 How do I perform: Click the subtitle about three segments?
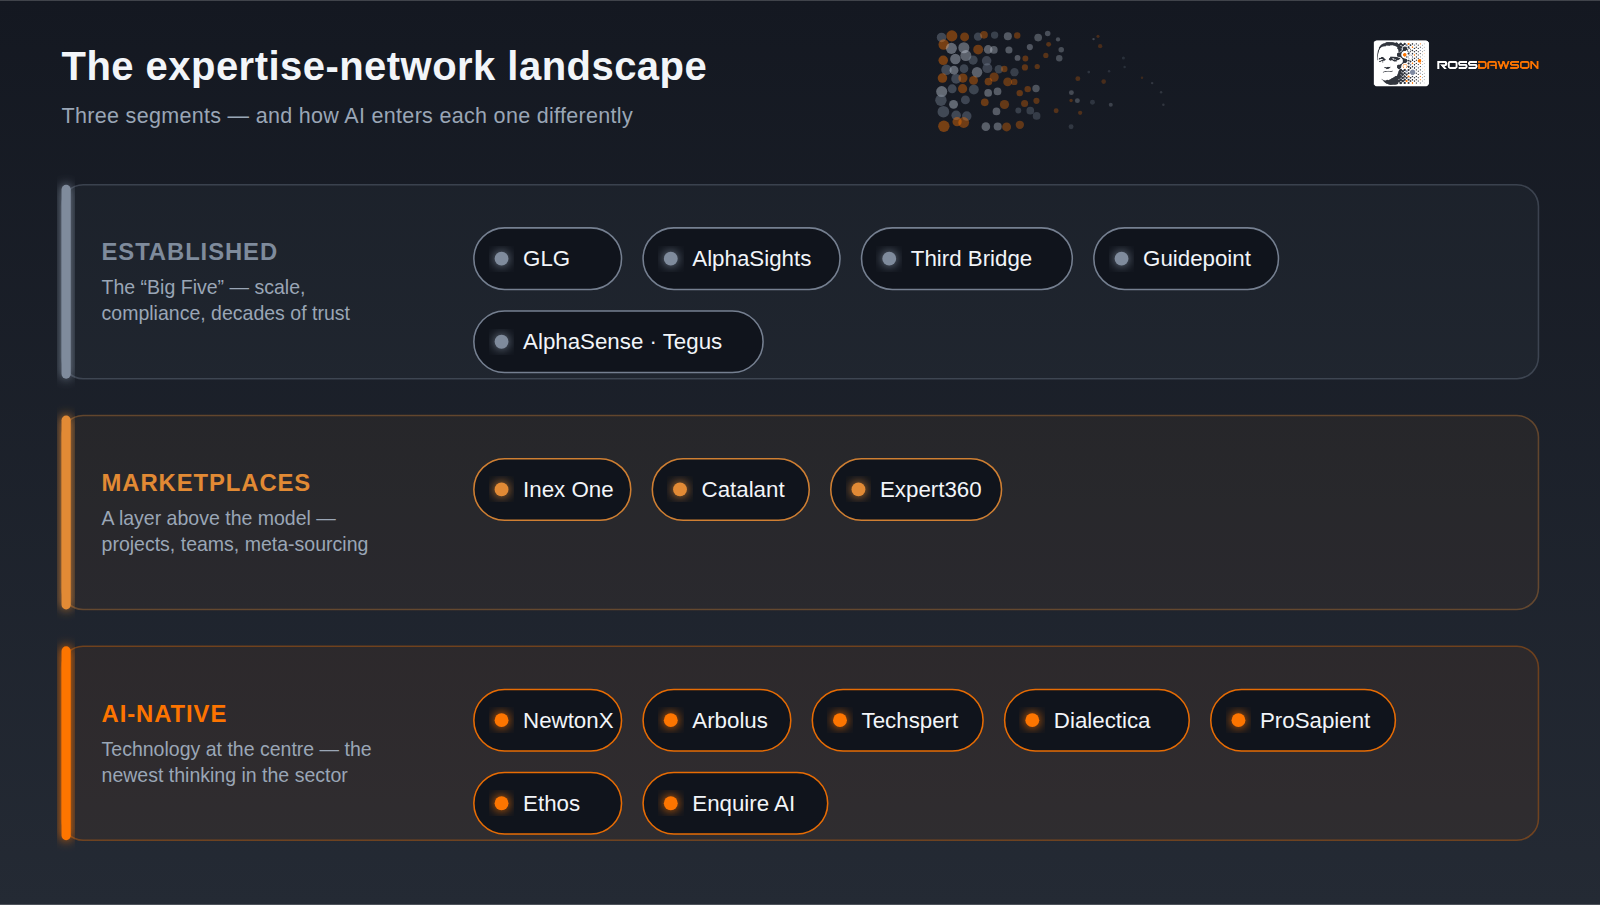click(347, 116)
